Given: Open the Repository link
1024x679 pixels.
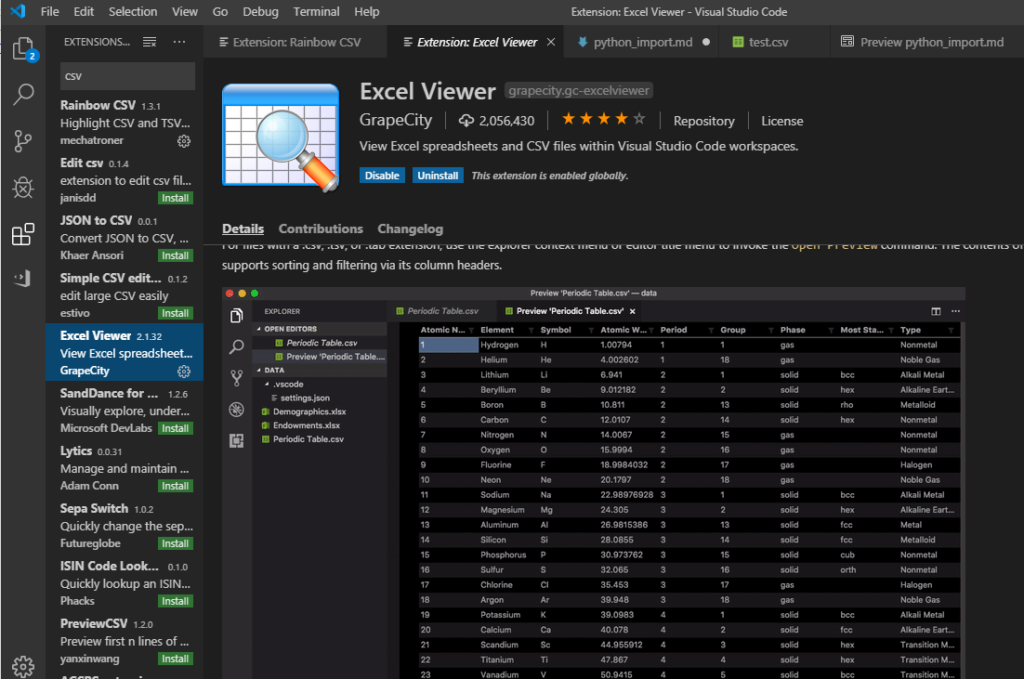Looking at the screenshot, I should (x=704, y=121).
